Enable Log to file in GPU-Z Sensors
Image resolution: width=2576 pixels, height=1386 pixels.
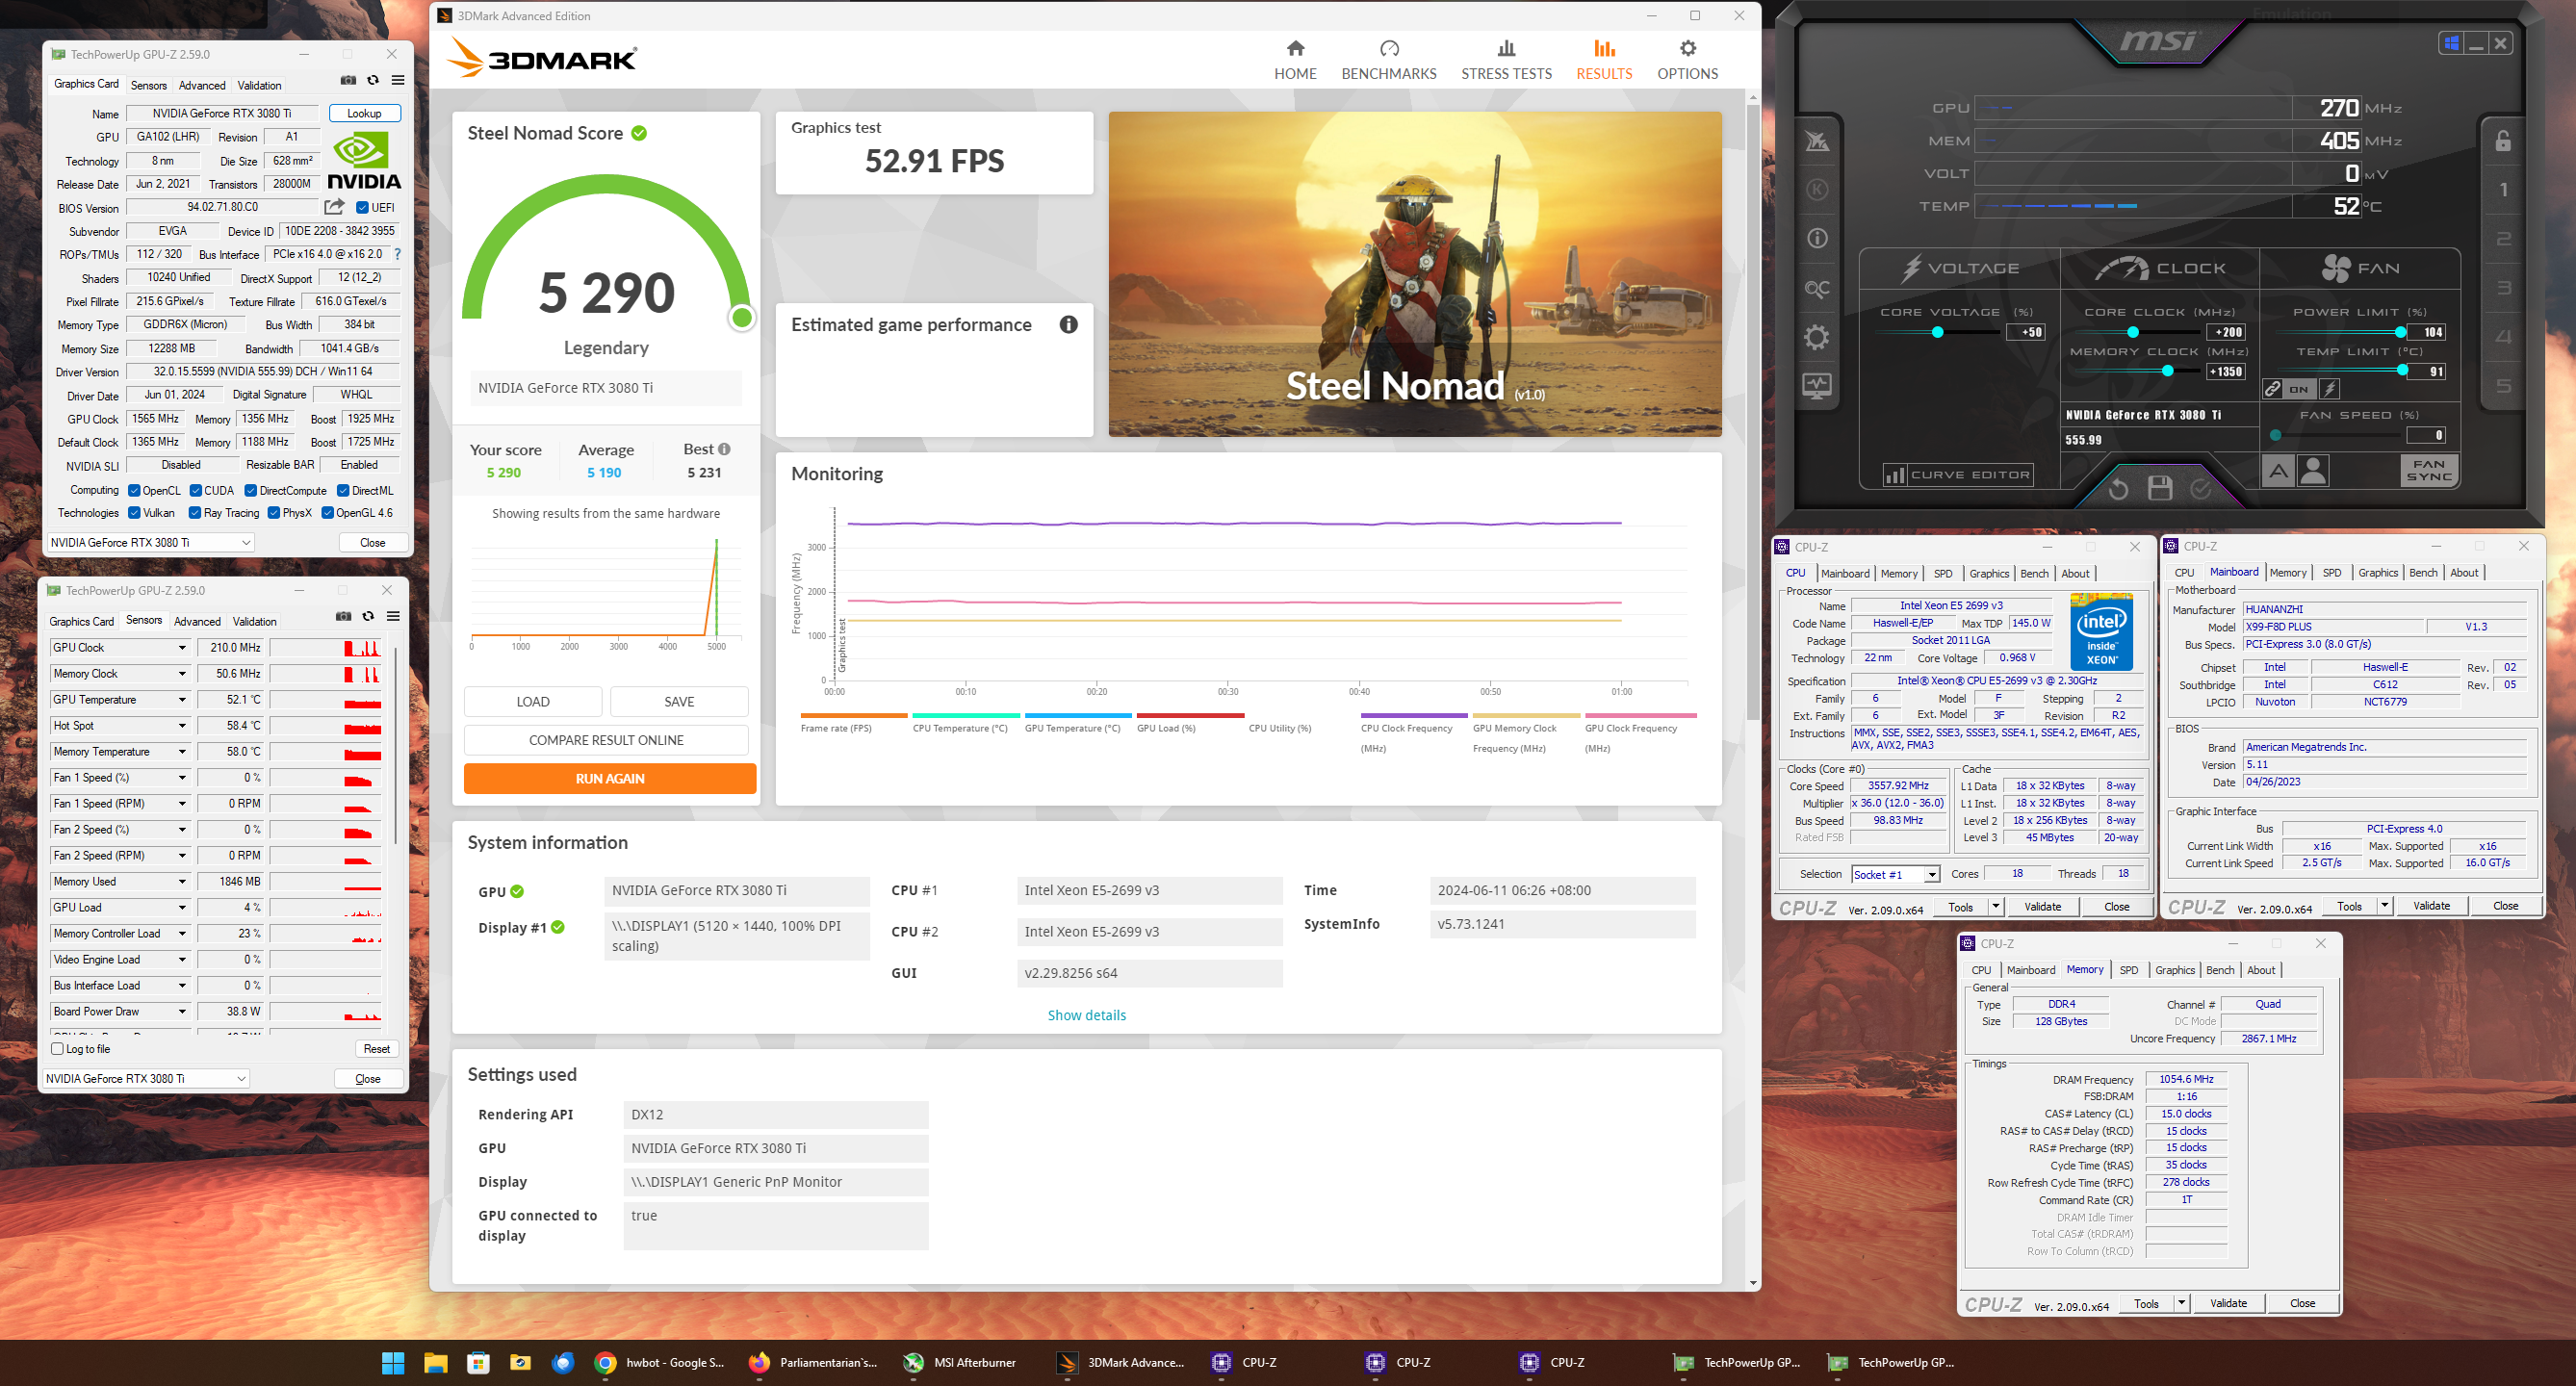pyautogui.click(x=58, y=1049)
